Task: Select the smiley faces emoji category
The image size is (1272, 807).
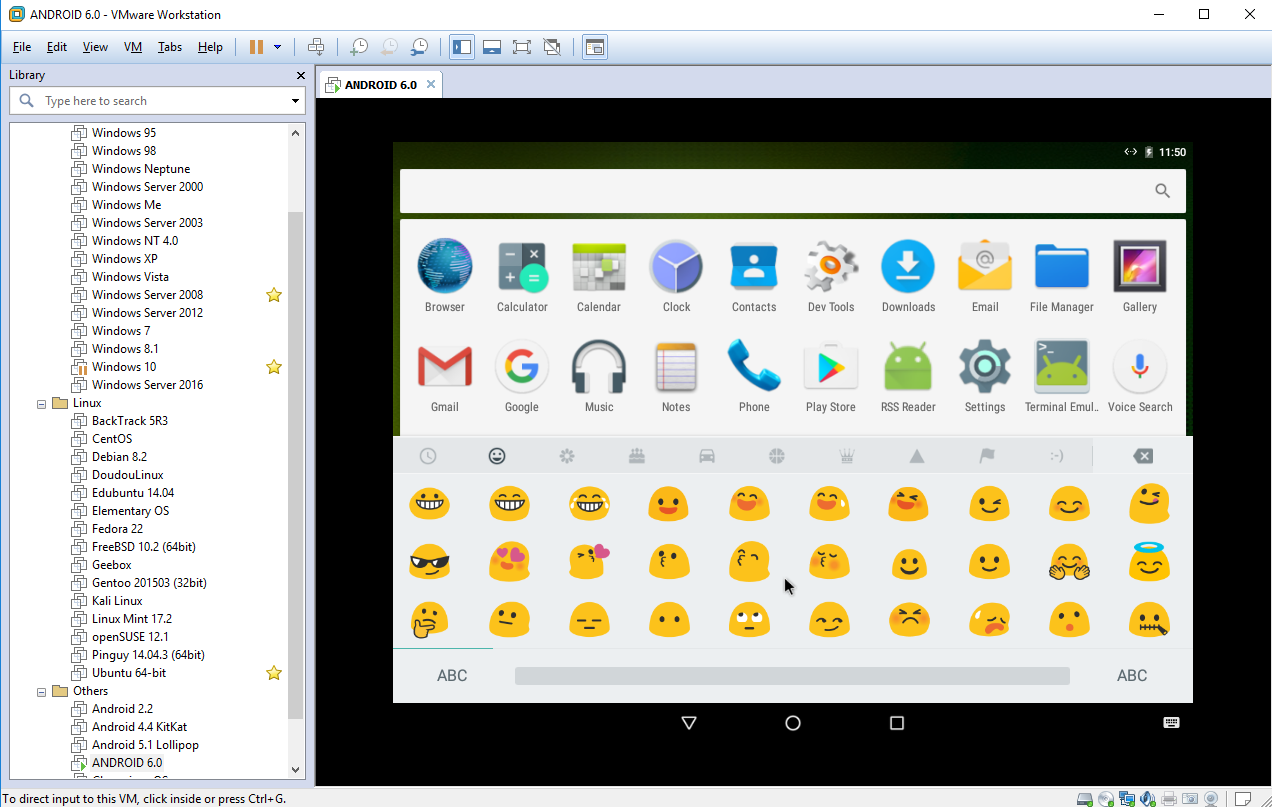Action: [x=497, y=456]
